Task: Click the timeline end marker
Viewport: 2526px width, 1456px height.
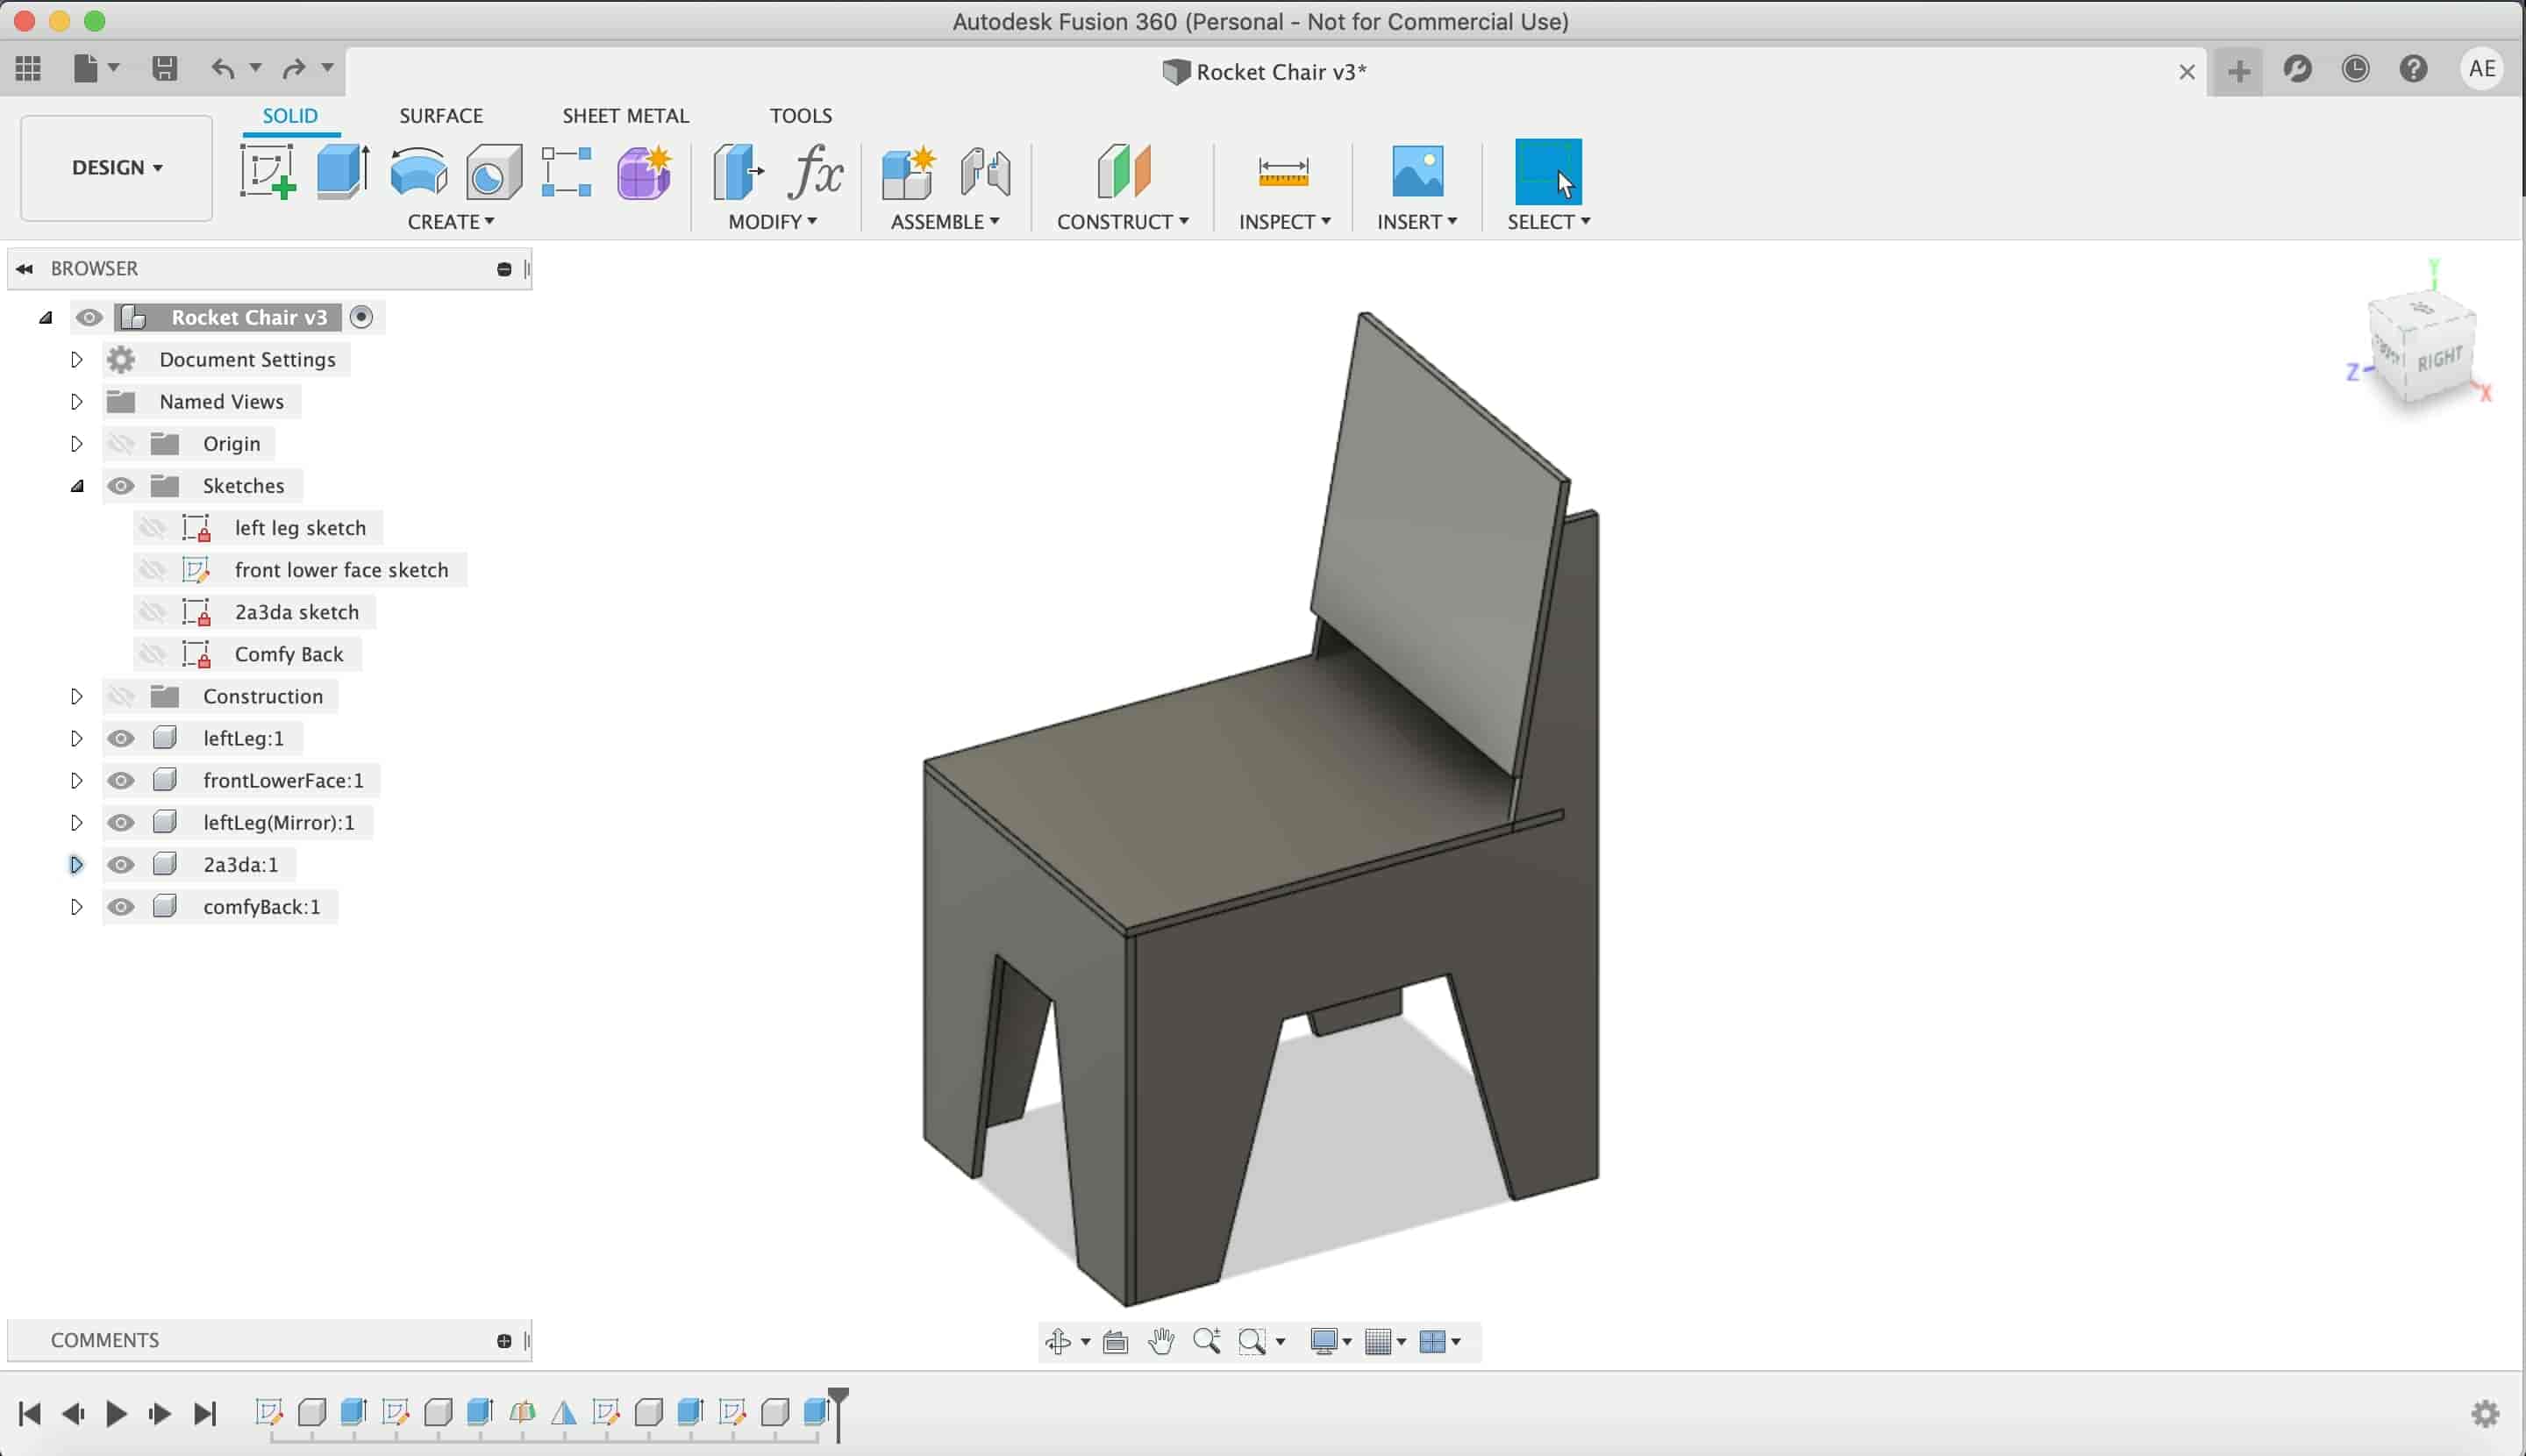Action: pos(838,1414)
